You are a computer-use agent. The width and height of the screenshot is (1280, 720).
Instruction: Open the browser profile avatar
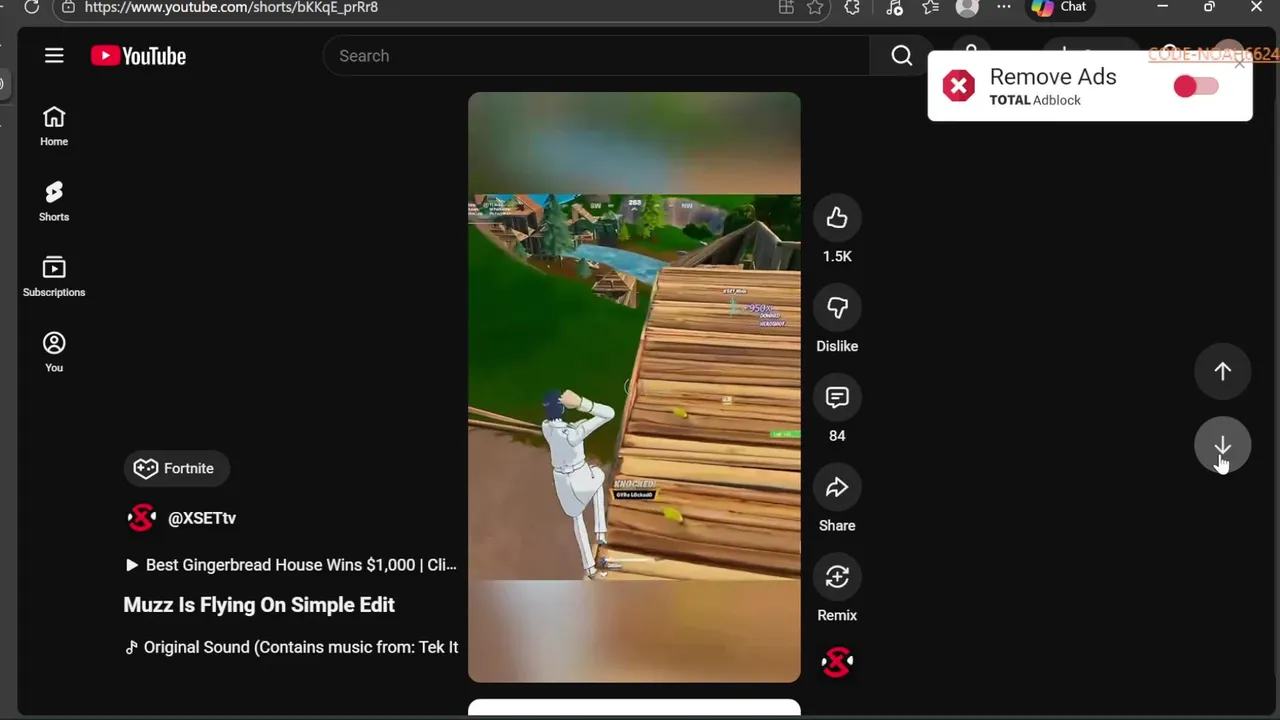click(x=967, y=7)
